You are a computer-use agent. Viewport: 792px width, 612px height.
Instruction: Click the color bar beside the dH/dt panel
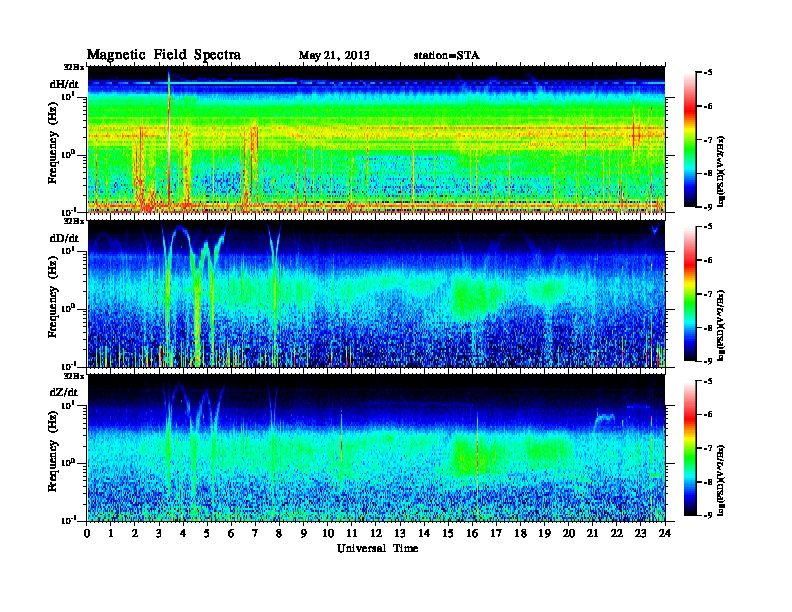click(690, 140)
